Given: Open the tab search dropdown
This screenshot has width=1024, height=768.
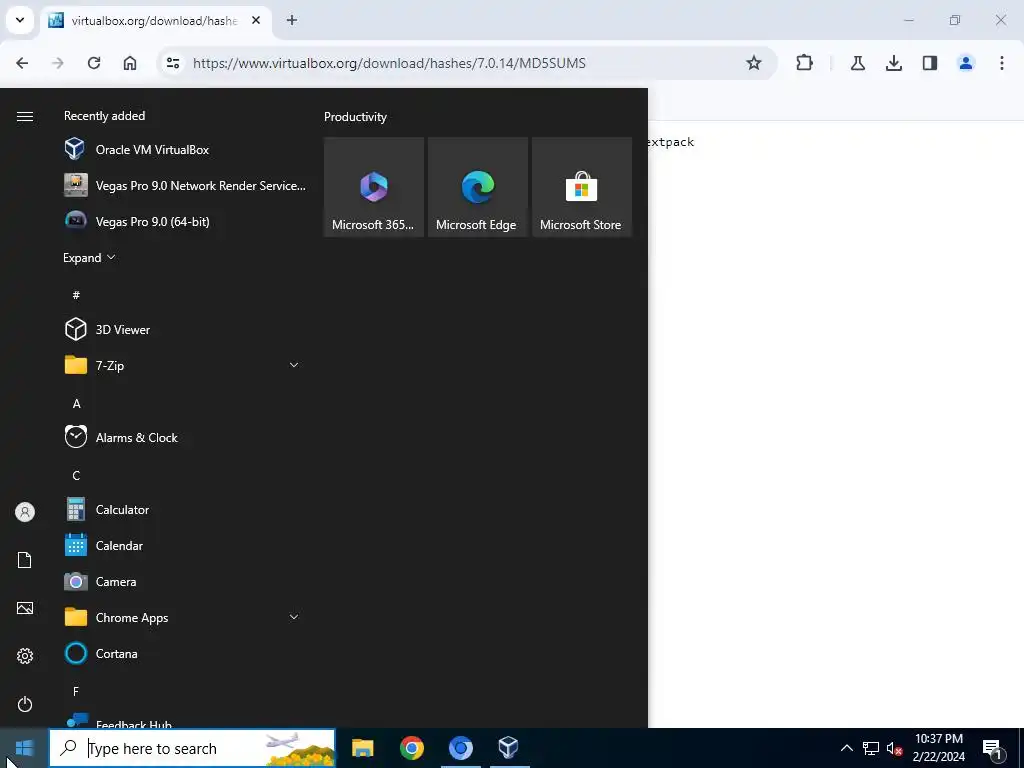Looking at the screenshot, I should point(20,20).
